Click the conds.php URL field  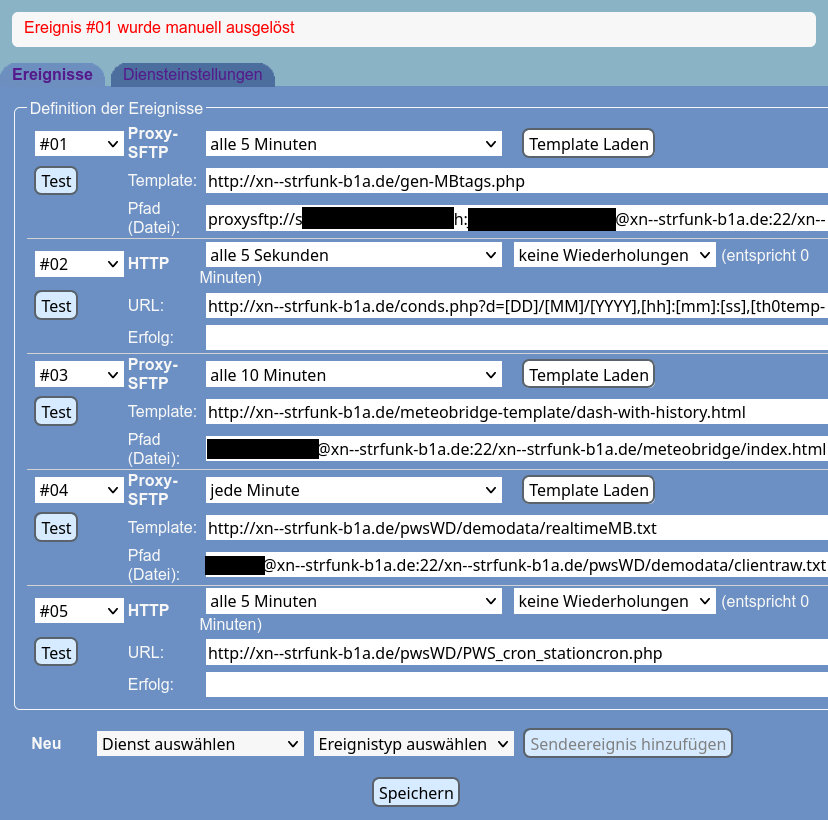tap(516, 306)
